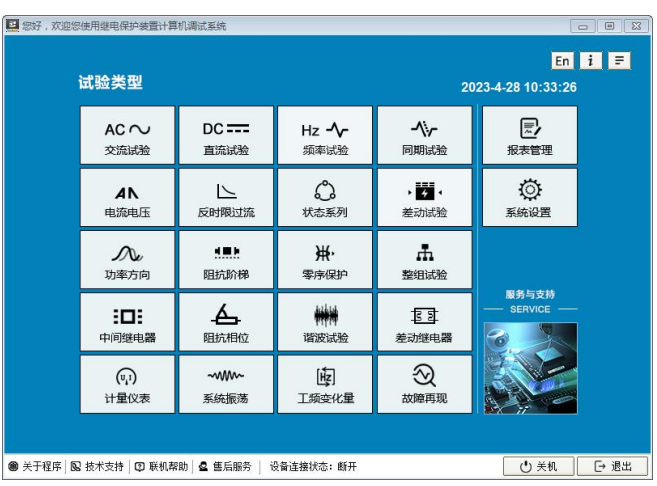Select the 零序保护 zero-sequence protection tile
The width and height of the screenshot is (657, 486).
[325, 260]
